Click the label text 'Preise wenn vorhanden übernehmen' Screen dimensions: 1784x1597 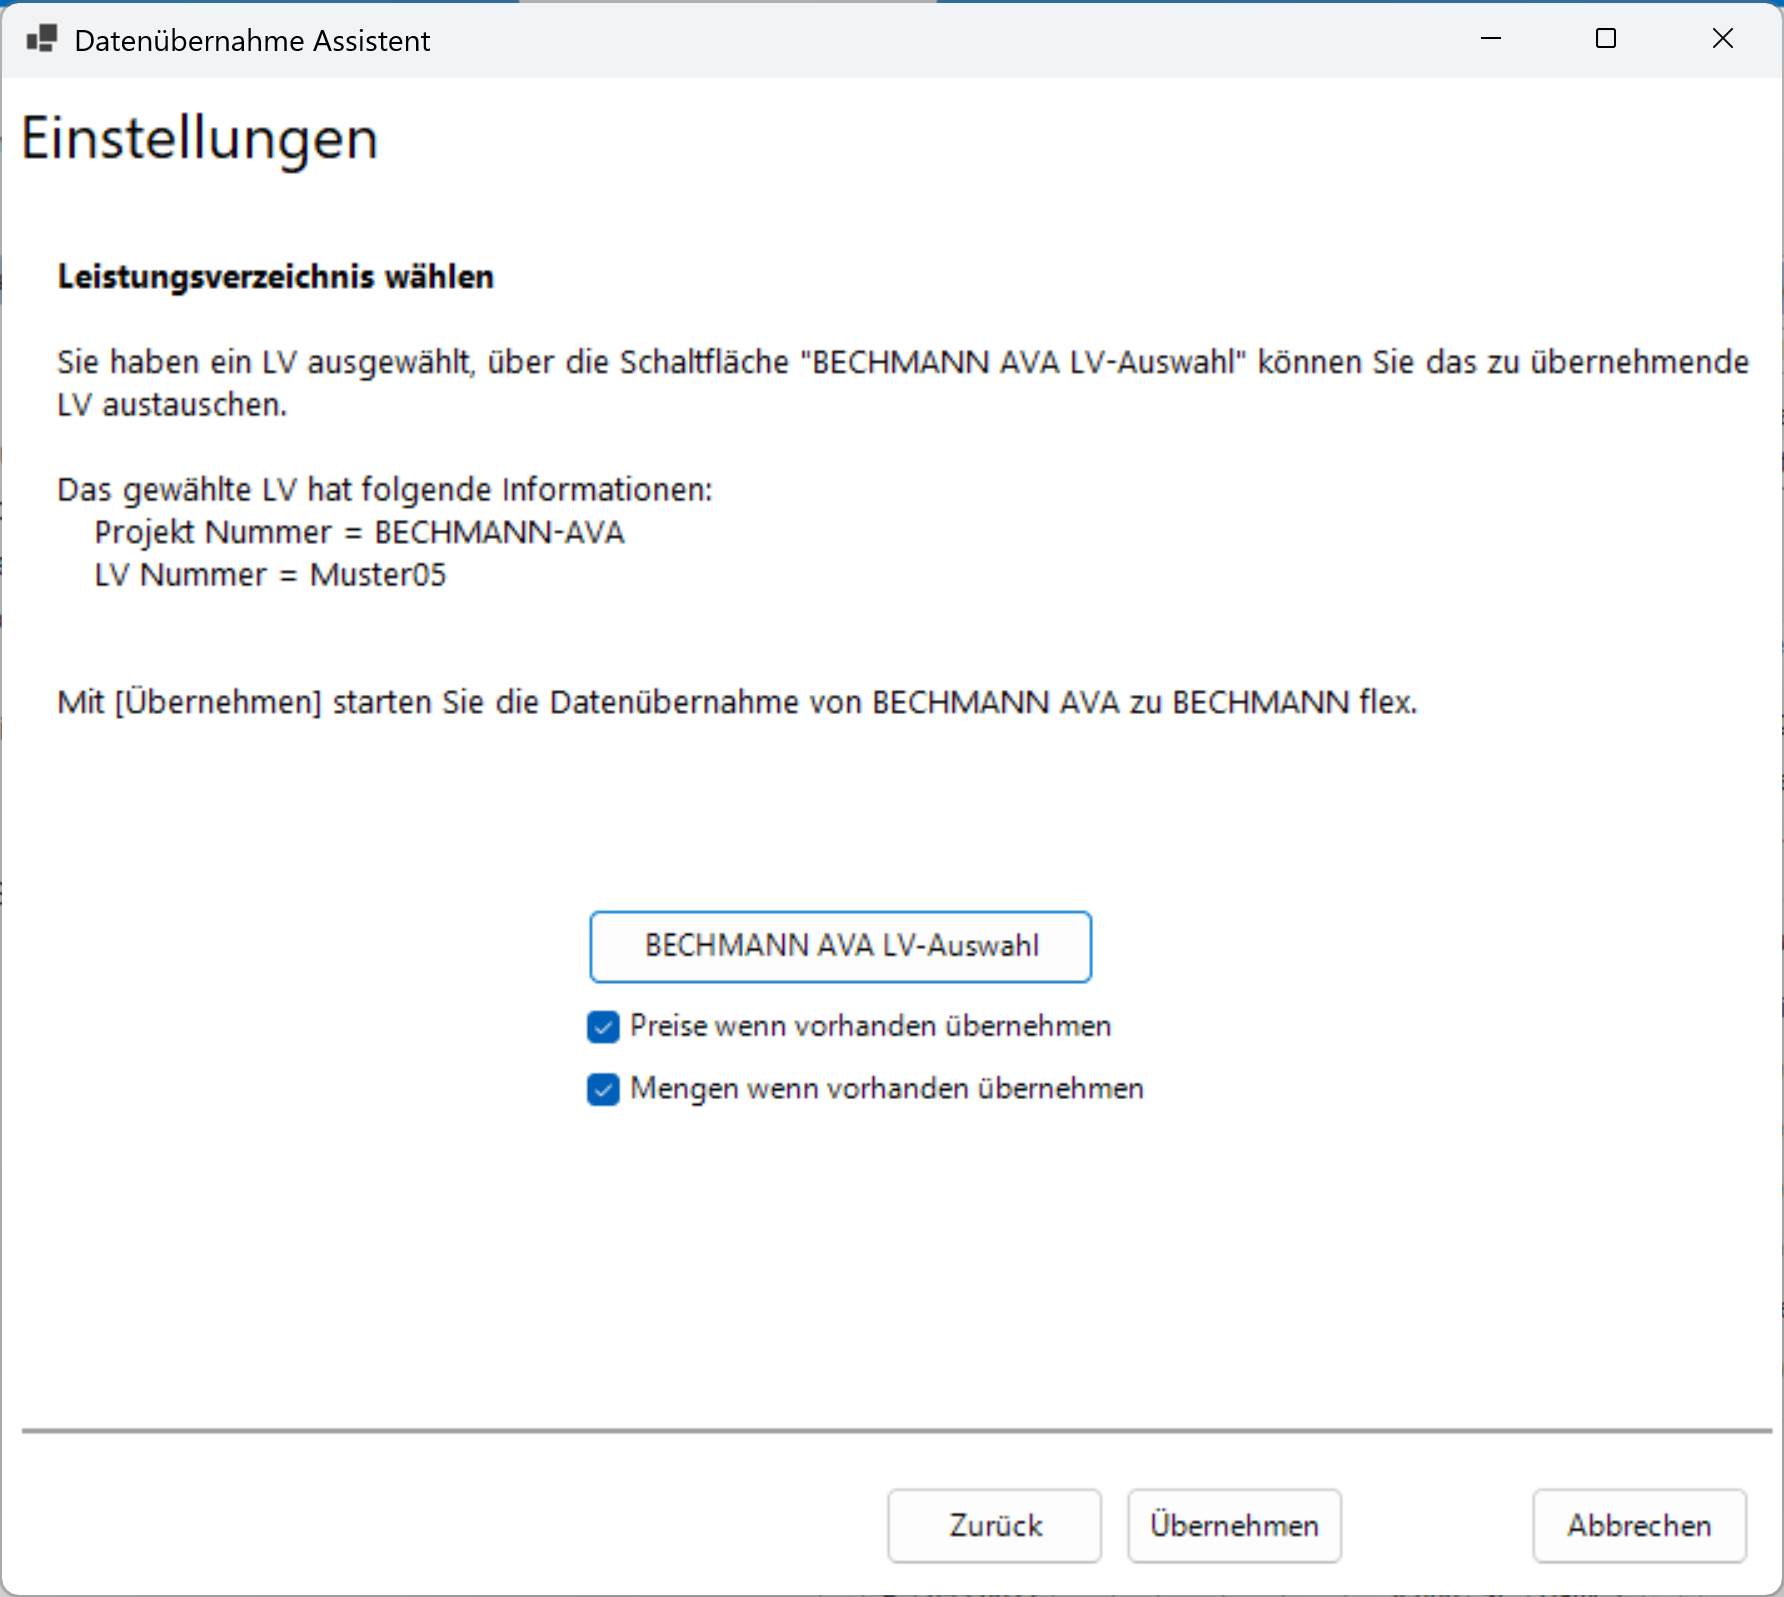[x=870, y=1027]
